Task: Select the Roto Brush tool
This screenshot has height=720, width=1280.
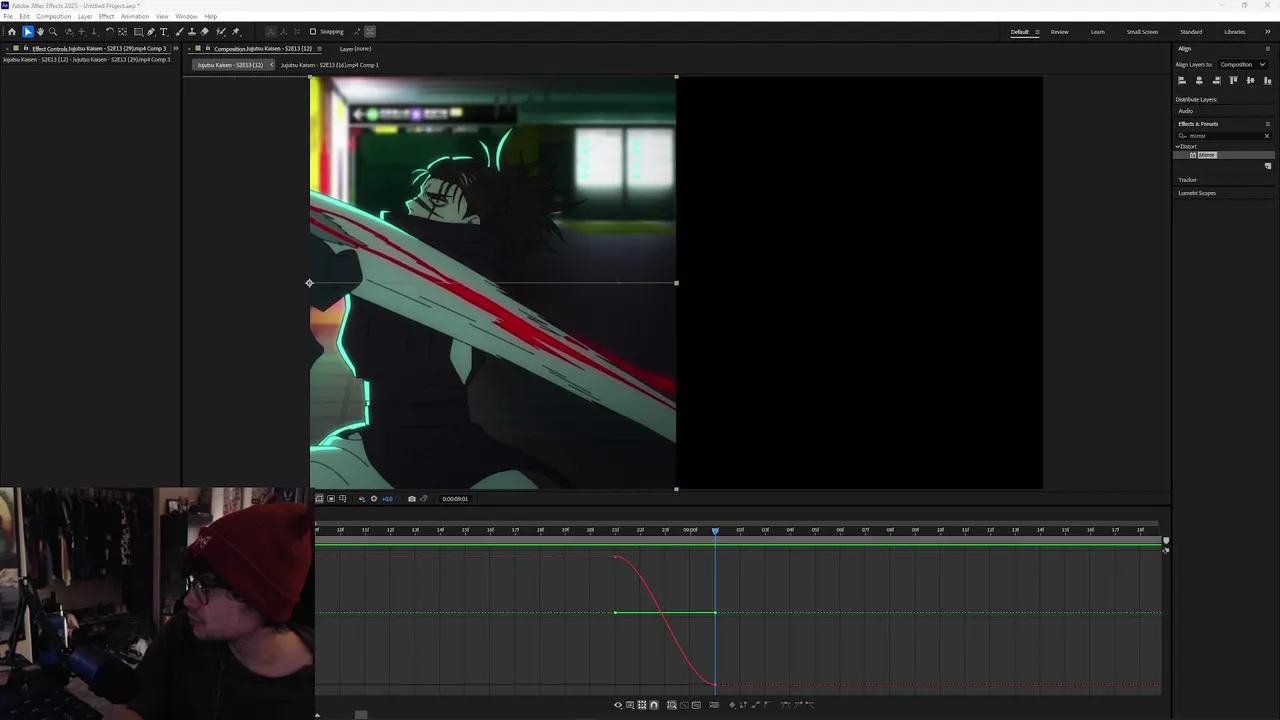Action: pos(221,32)
